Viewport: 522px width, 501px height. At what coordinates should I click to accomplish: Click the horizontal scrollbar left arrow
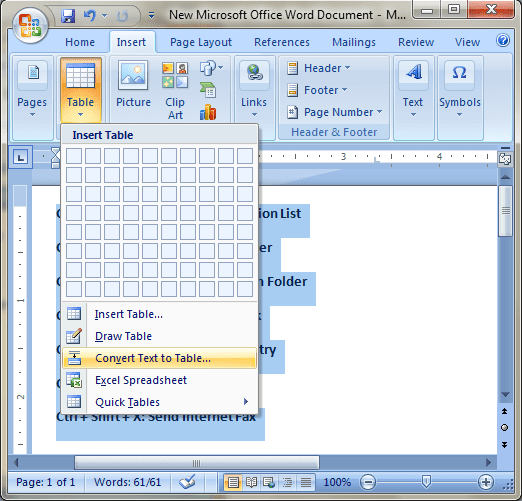click(16, 463)
